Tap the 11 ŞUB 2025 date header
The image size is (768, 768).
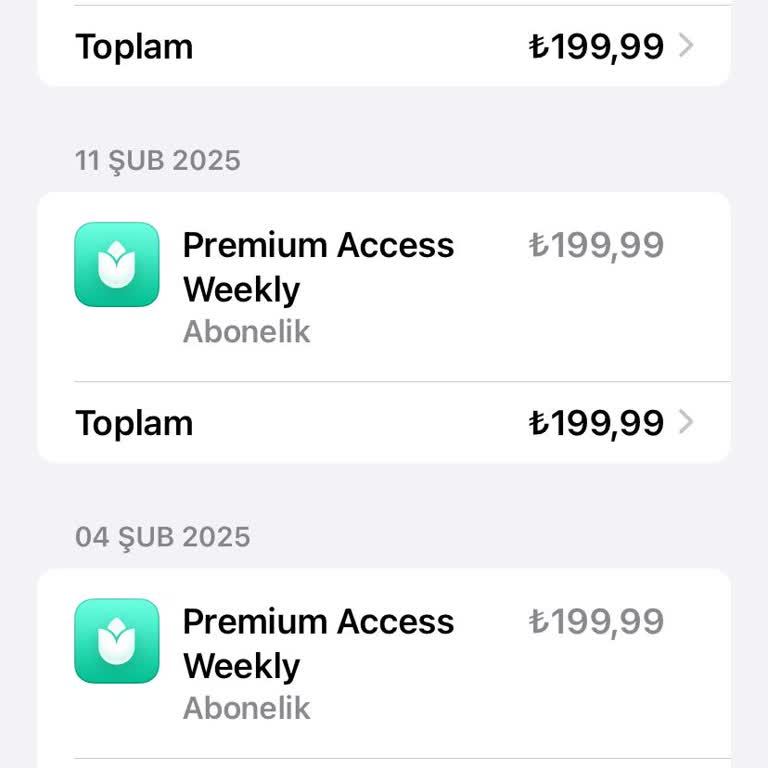click(158, 160)
